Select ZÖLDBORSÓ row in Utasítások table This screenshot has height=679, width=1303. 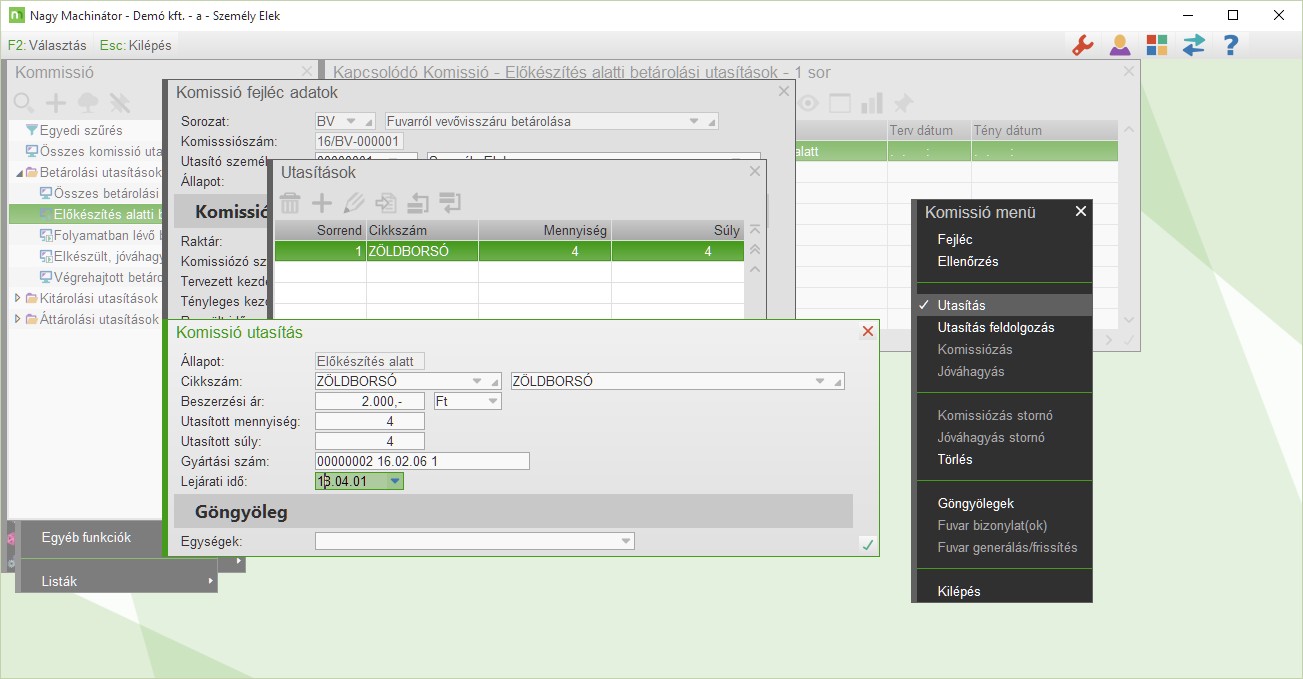click(x=509, y=251)
